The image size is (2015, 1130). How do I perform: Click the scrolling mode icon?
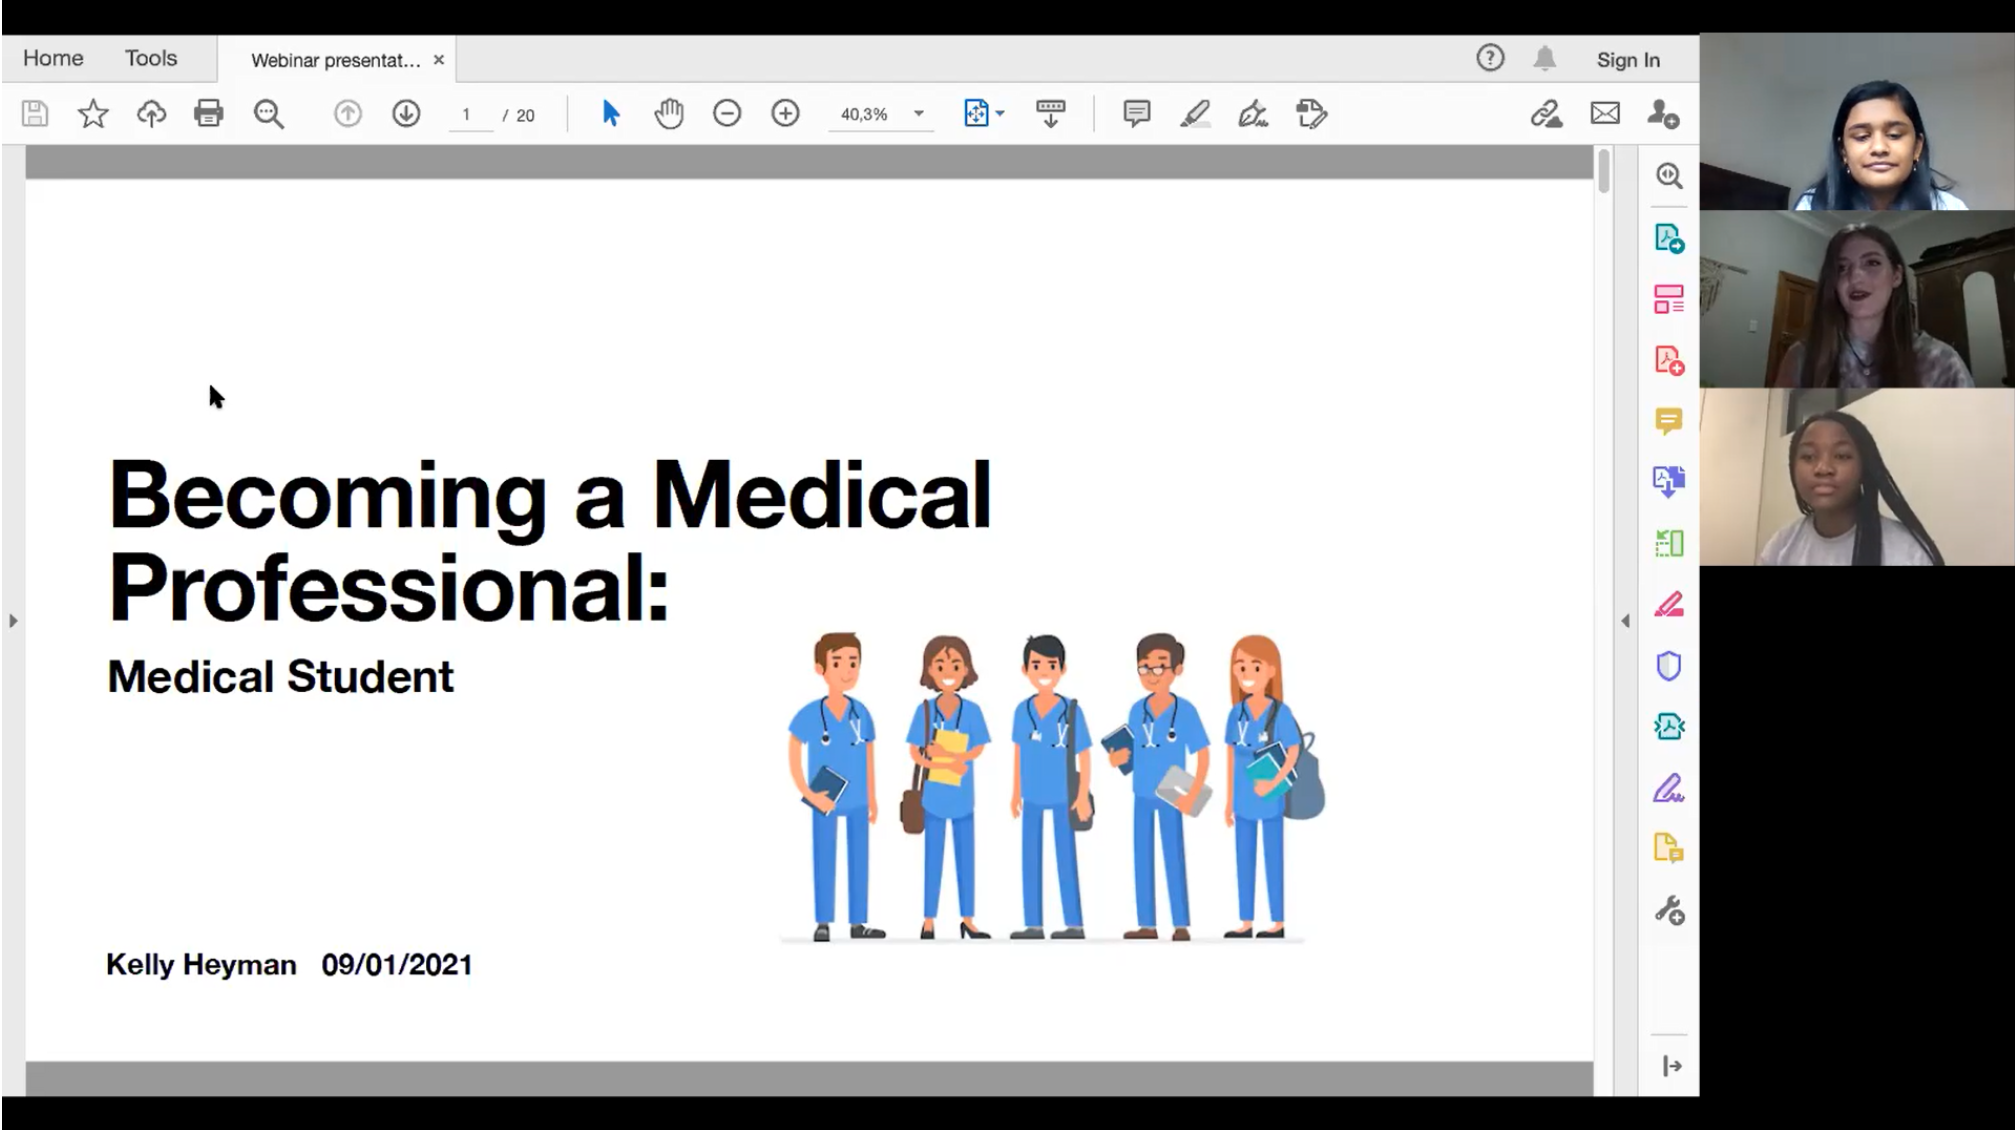(1050, 114)
